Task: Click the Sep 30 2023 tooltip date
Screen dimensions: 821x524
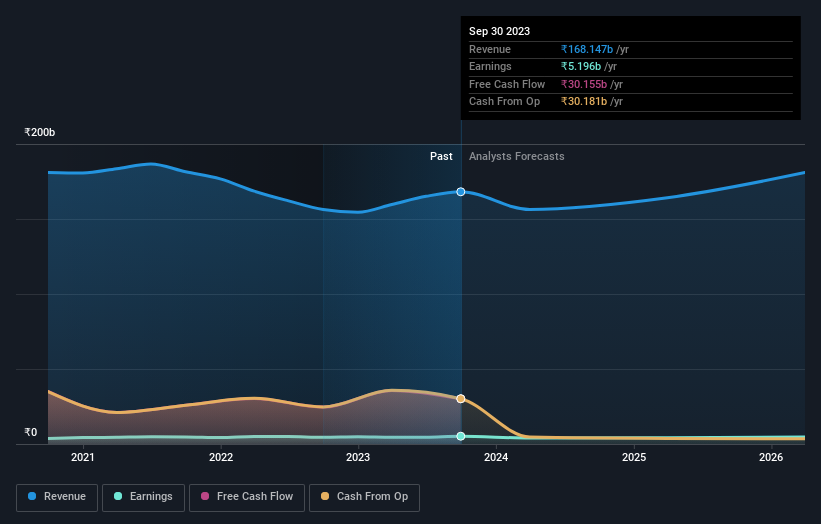Action: (500, 31)
